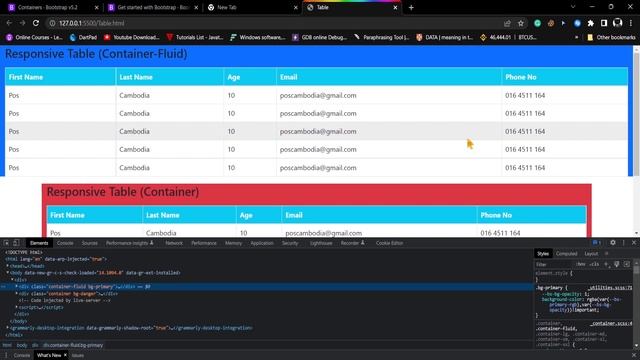This screenshot has height=360, width=640.
Task: Switch to the Sources panel tab
Action: point(89,243)
